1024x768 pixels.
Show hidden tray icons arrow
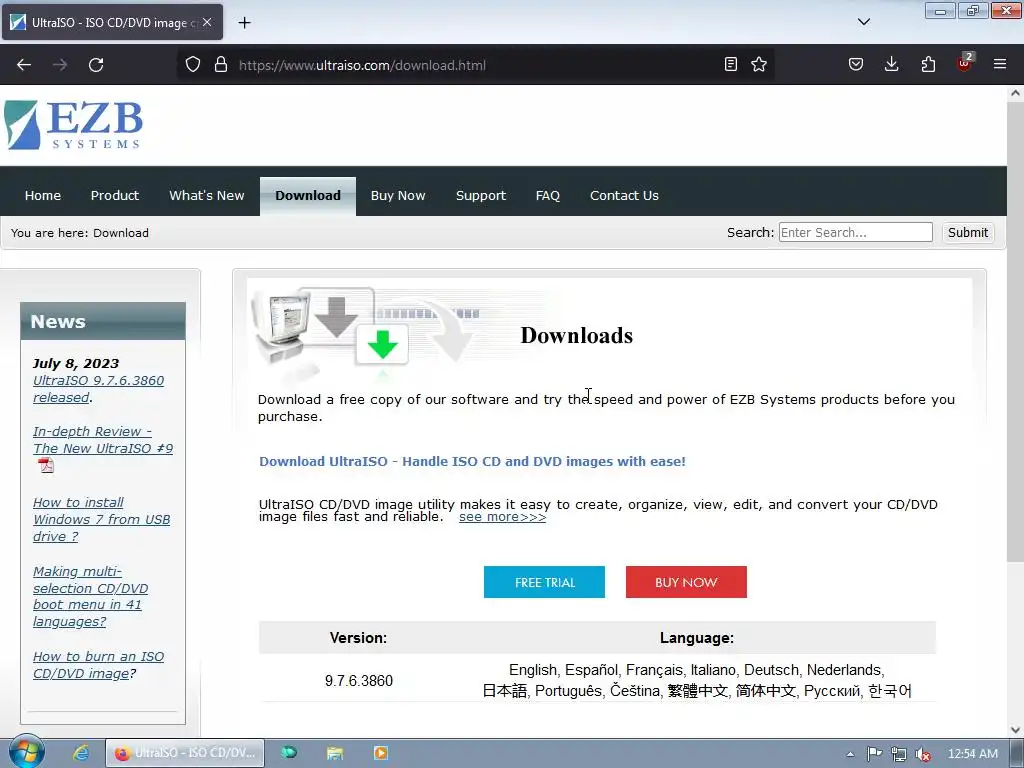coord(850,754)
